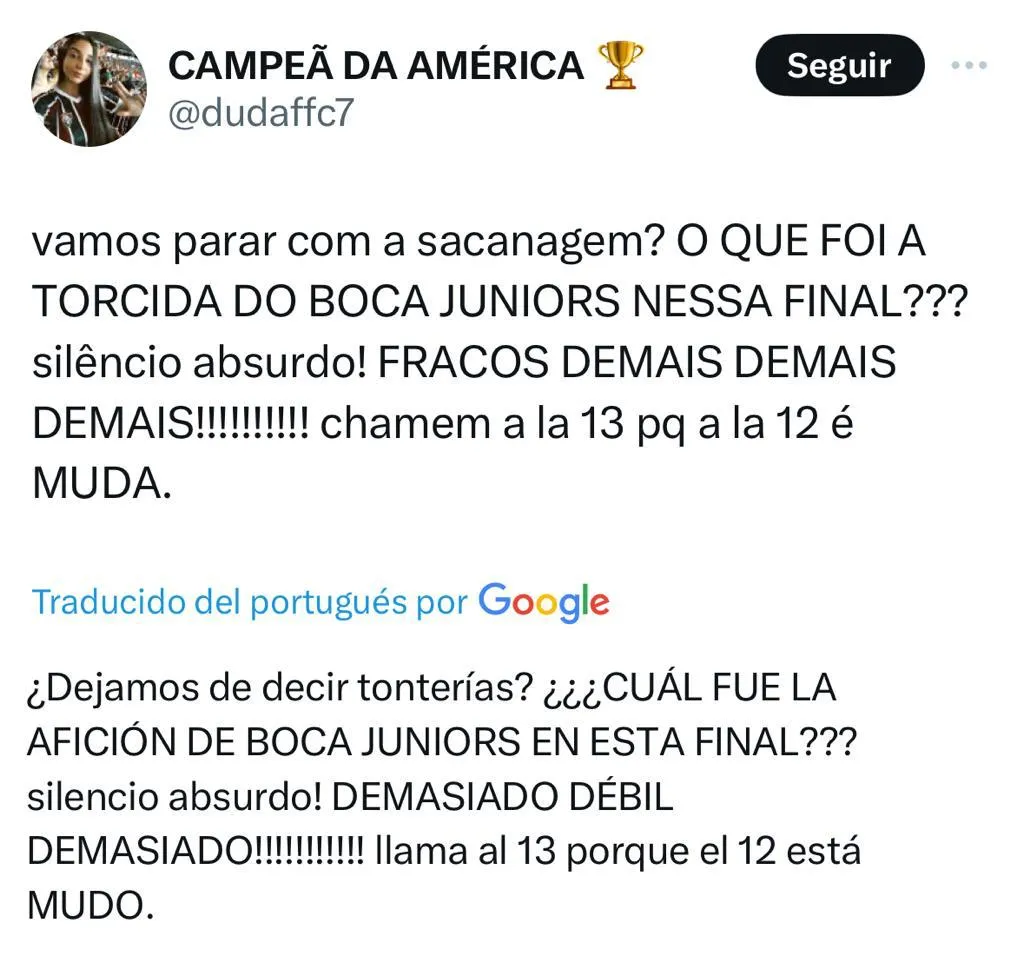Click the profile avatar photo
The width and height of the screenshot is (1024, 970).
click(90, 90)
